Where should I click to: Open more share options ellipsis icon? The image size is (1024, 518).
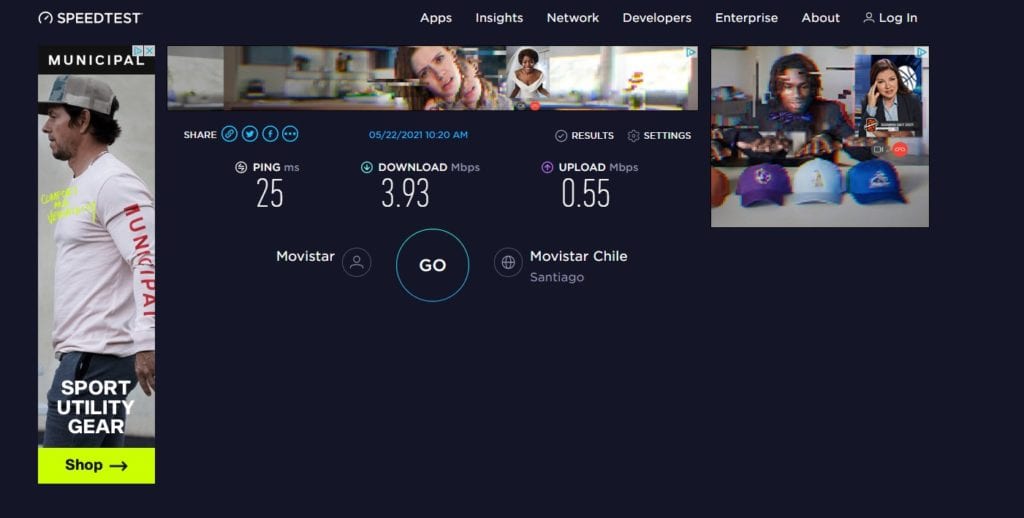290,134
